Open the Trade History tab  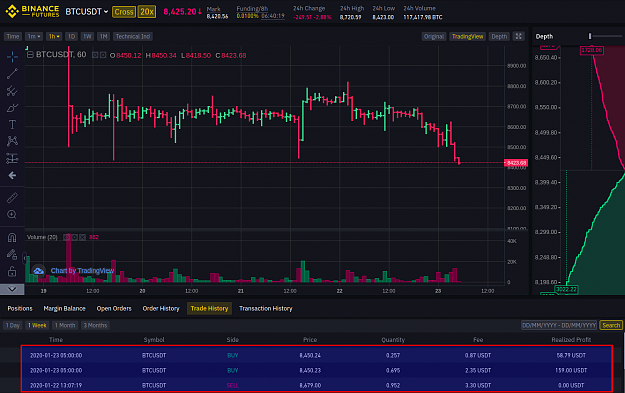pyautogui.click(x=209, y=309)
